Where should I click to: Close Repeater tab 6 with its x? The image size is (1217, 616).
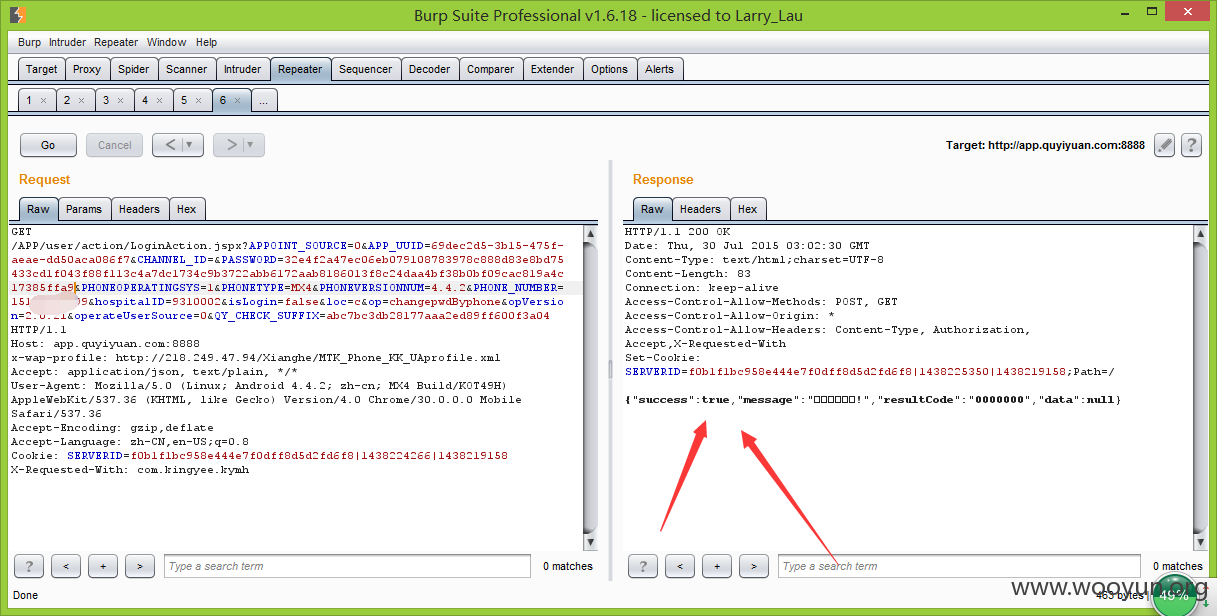coord(236,101)
